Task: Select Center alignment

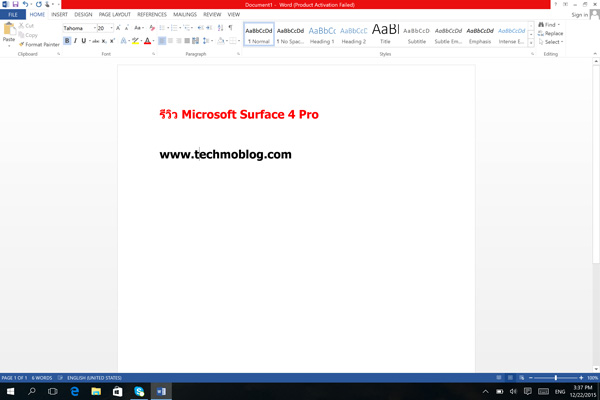Action: coord(170,41)
